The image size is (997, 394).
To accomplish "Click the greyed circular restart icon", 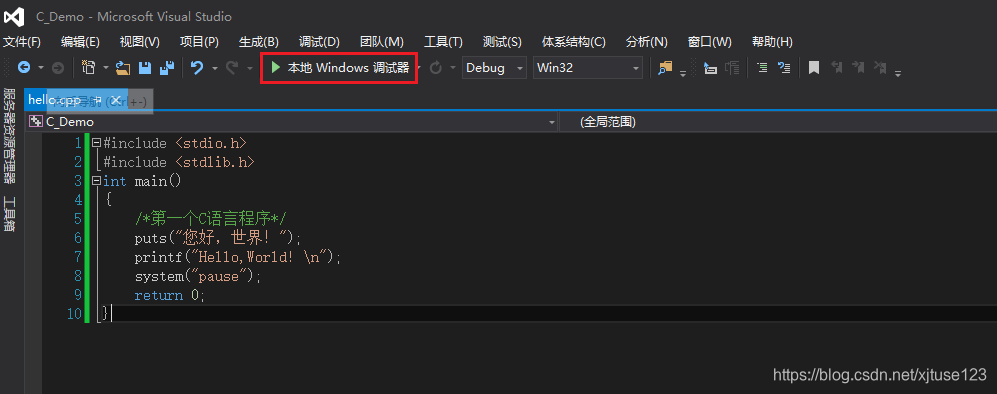I will [x=436, y=67].
